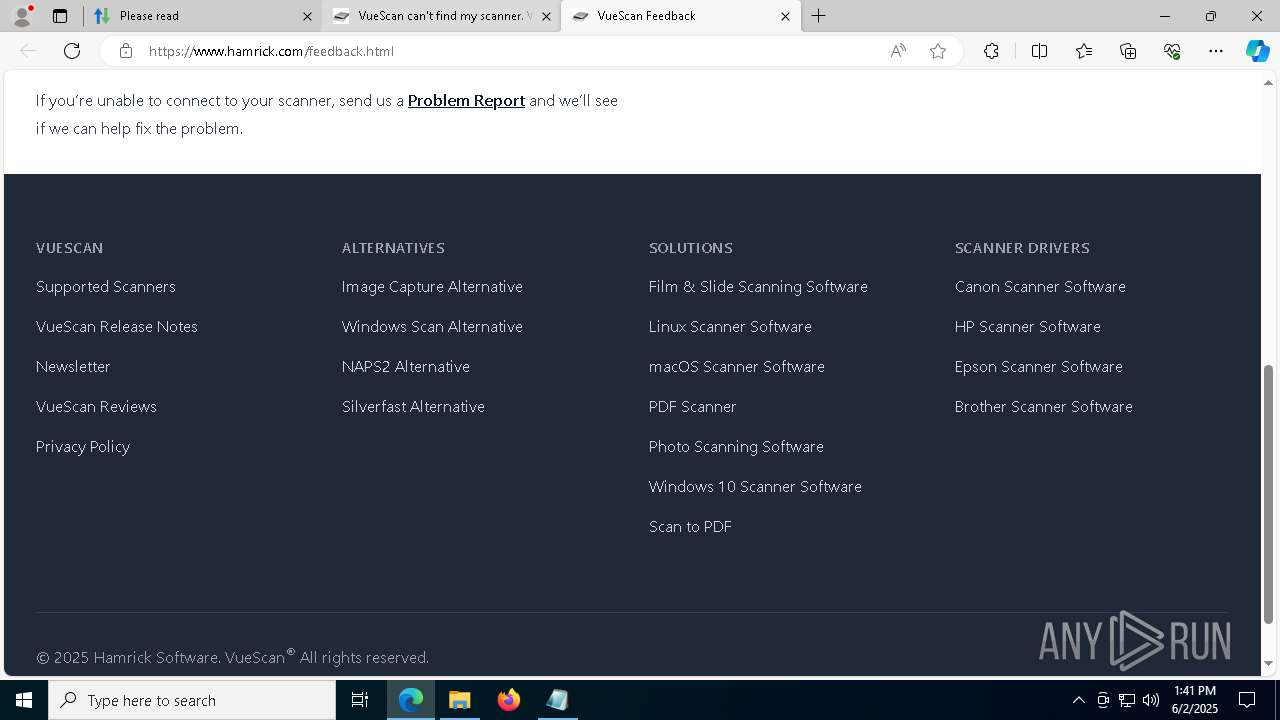
Task: Open Settings and more ellipsis menu
Action: tap(1216, 51)
